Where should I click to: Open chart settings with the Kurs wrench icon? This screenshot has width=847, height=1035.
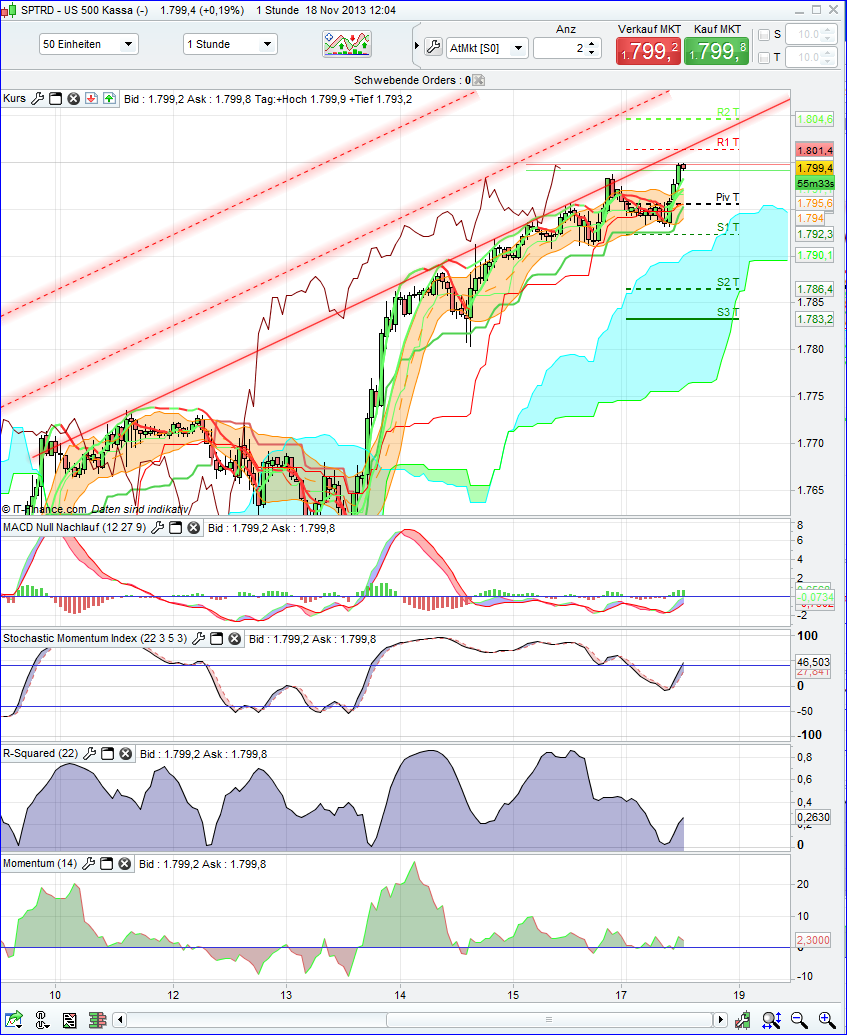coord(38,98)
